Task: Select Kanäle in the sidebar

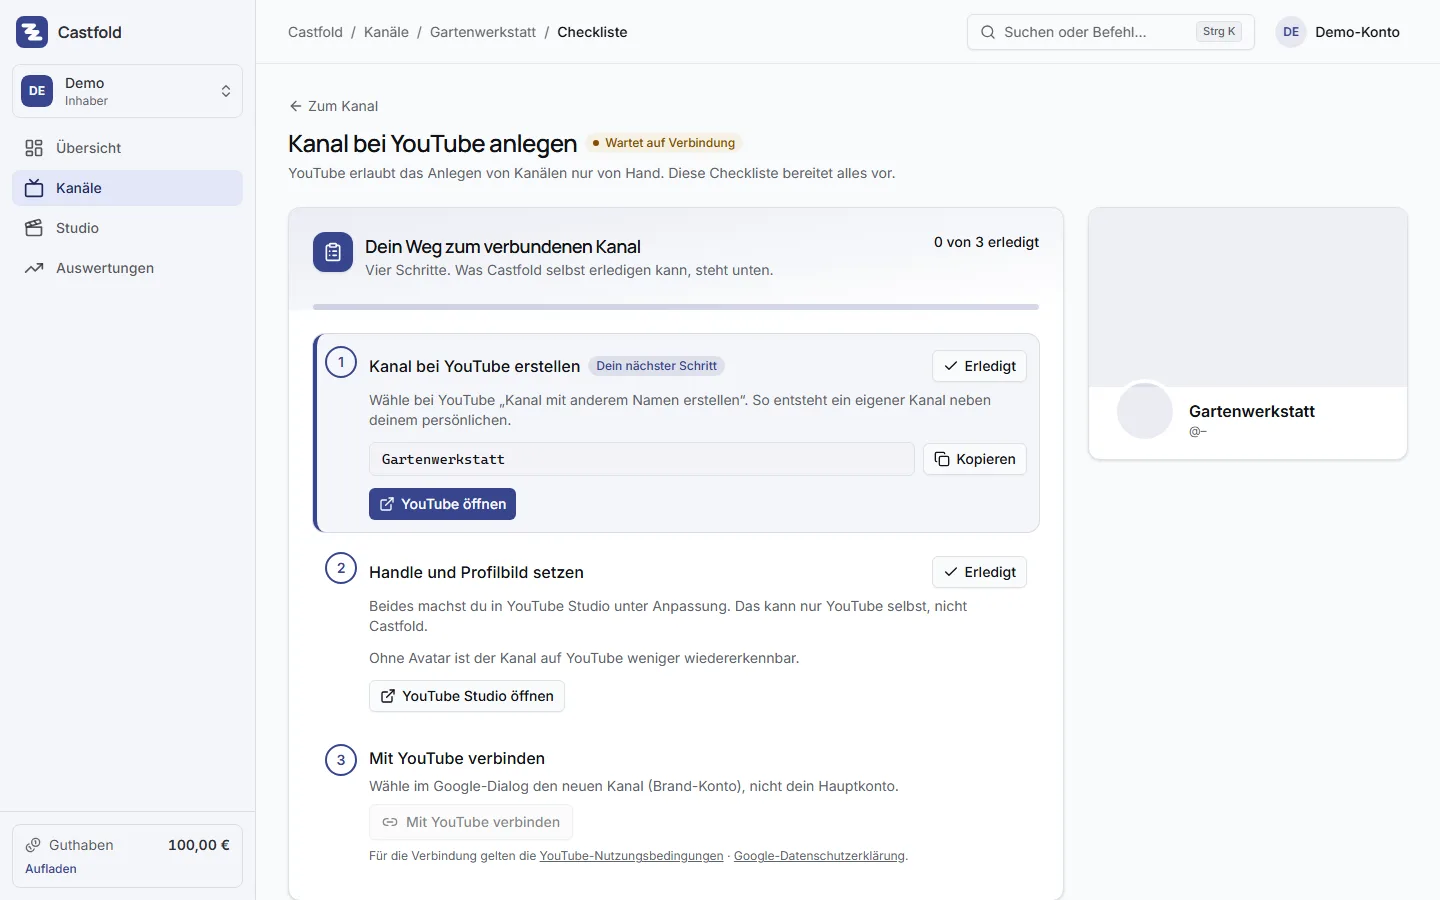Action: coord(127,188)
